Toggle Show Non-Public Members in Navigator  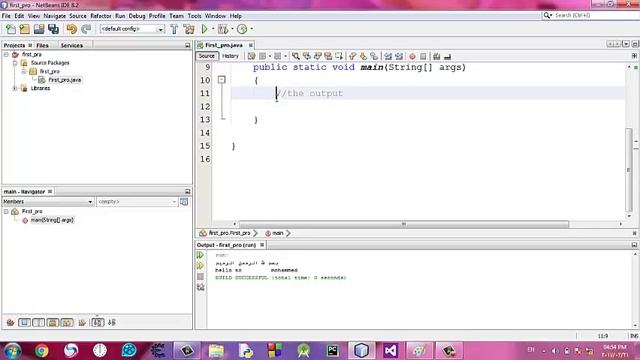click(x=53, y=322)
